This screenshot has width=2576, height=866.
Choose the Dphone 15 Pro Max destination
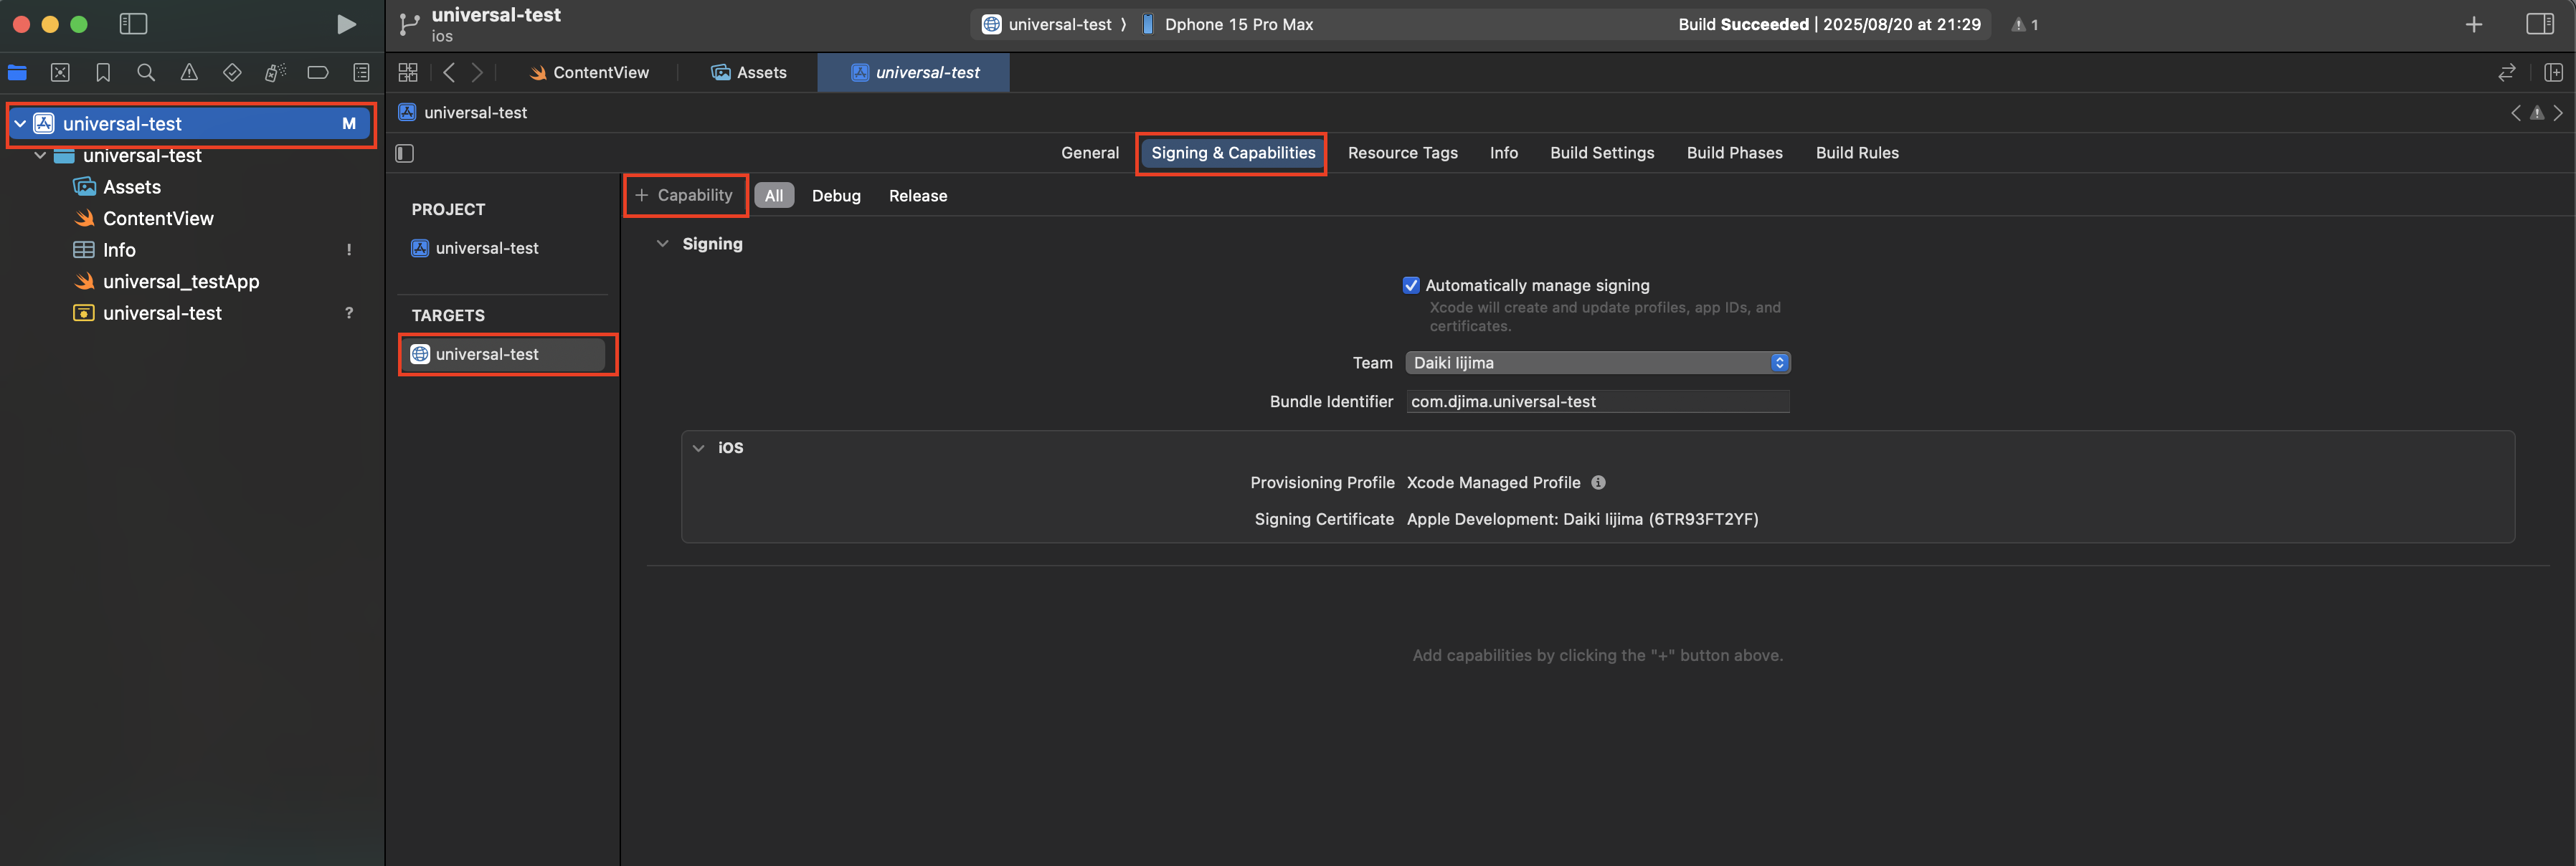1228,24
